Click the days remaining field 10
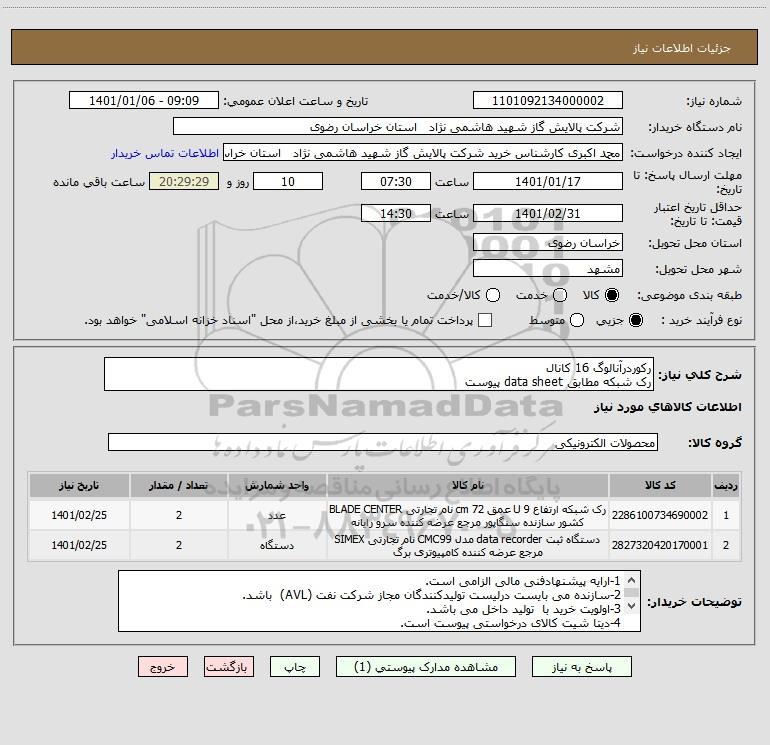The image size is (770, 745). coord(288,181)
